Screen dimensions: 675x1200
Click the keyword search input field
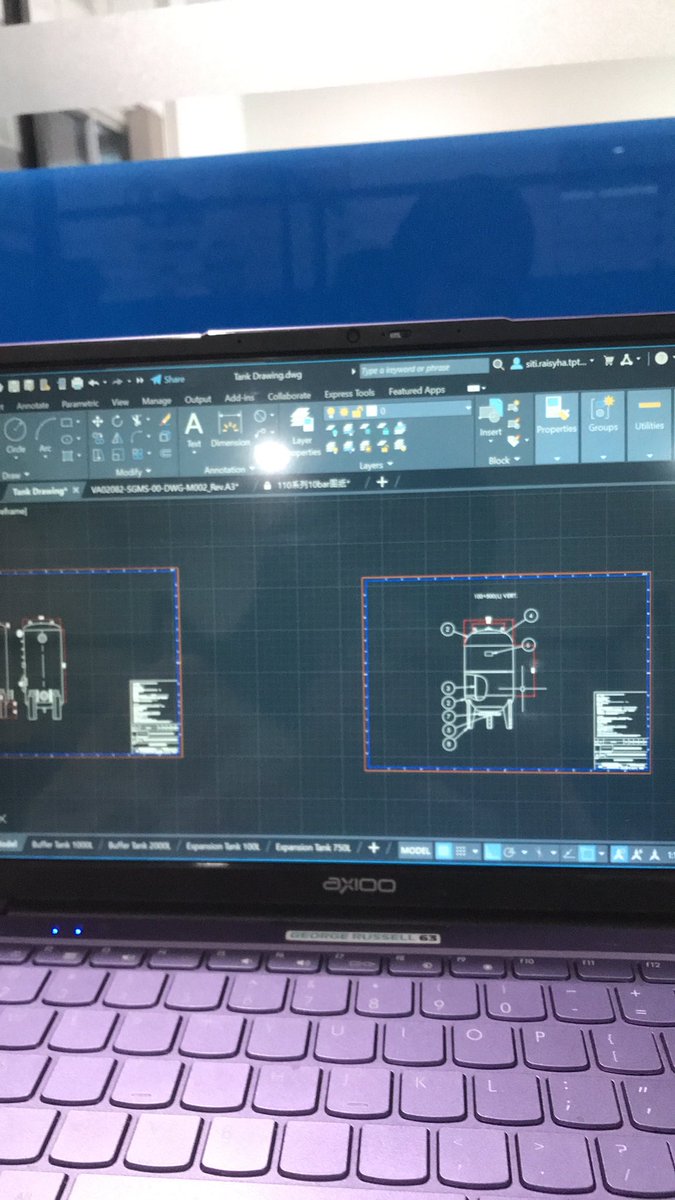(x=424, y=368)
